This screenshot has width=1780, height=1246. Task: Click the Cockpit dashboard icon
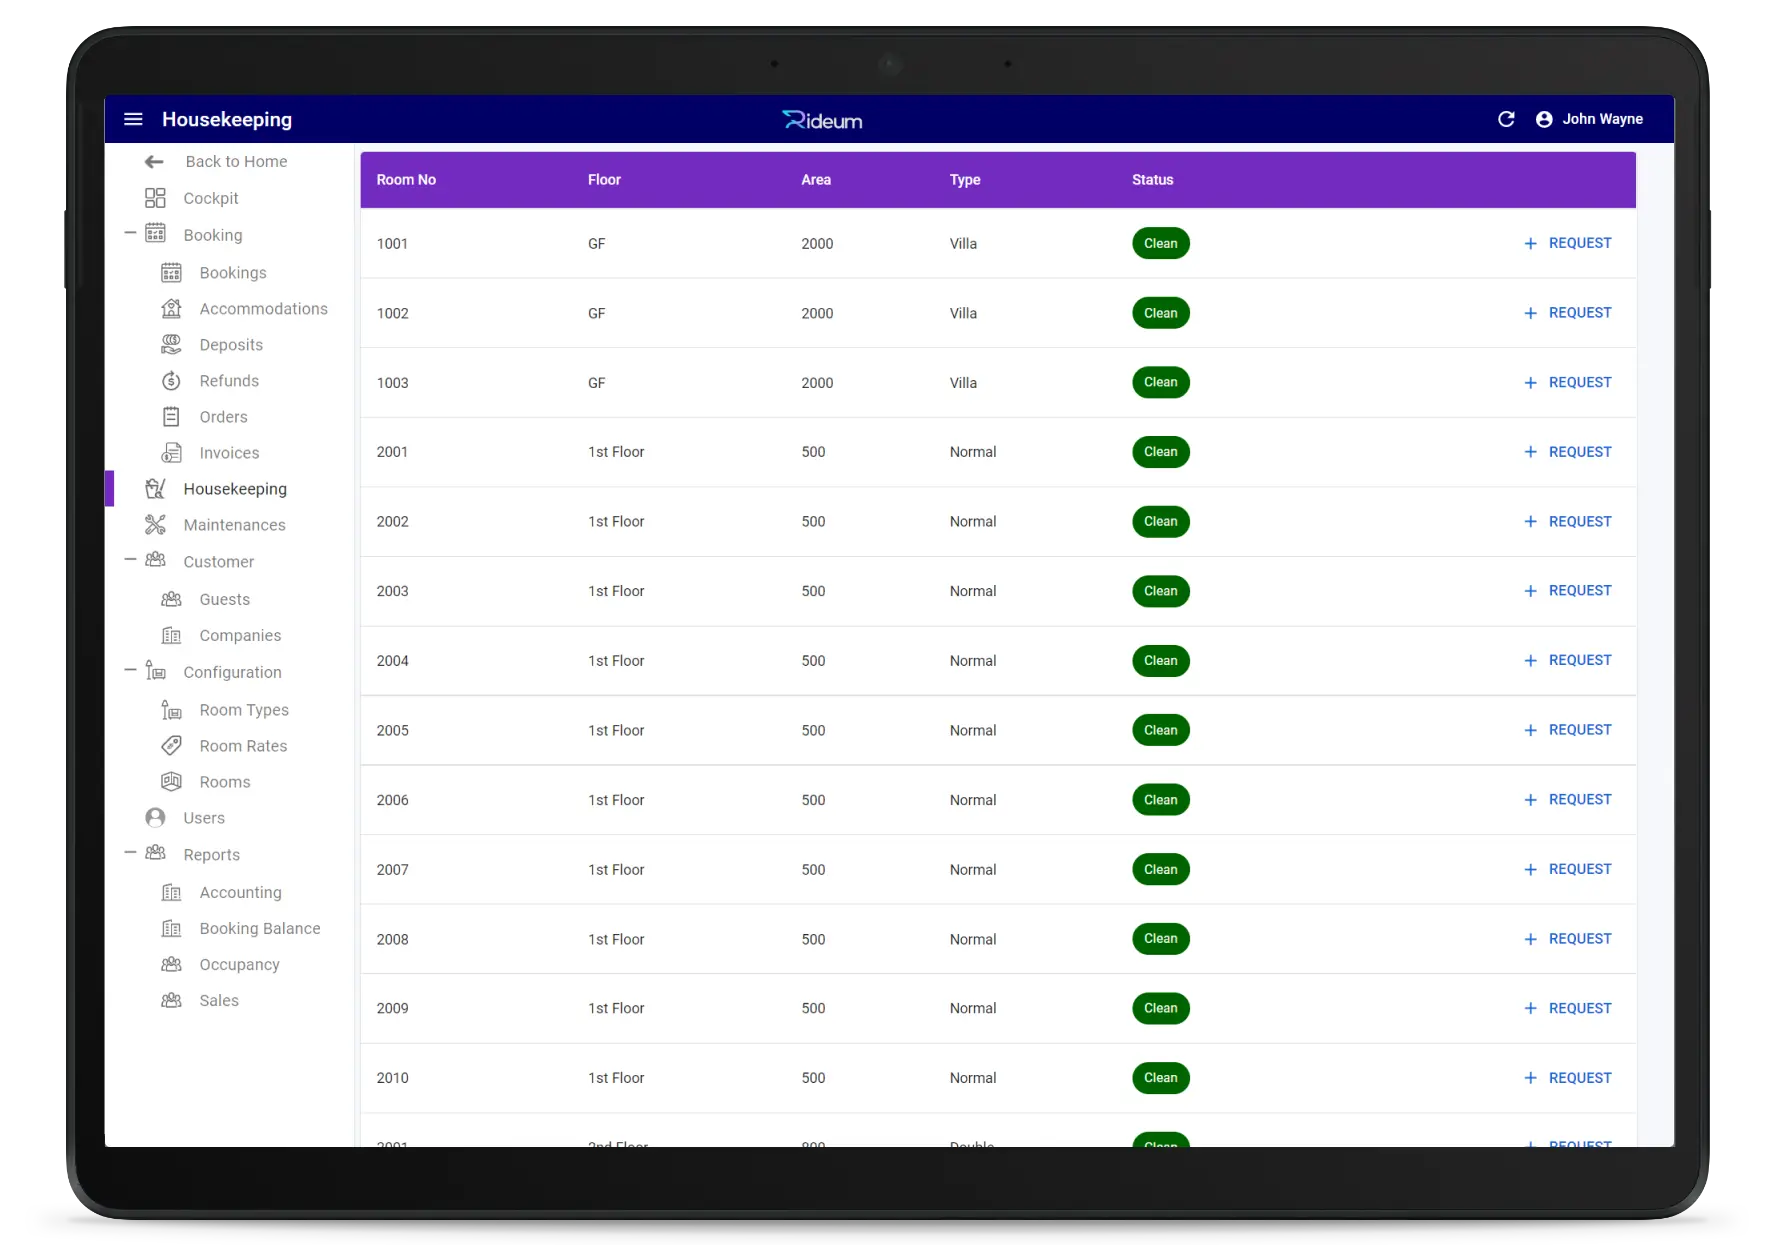[155, 198]
